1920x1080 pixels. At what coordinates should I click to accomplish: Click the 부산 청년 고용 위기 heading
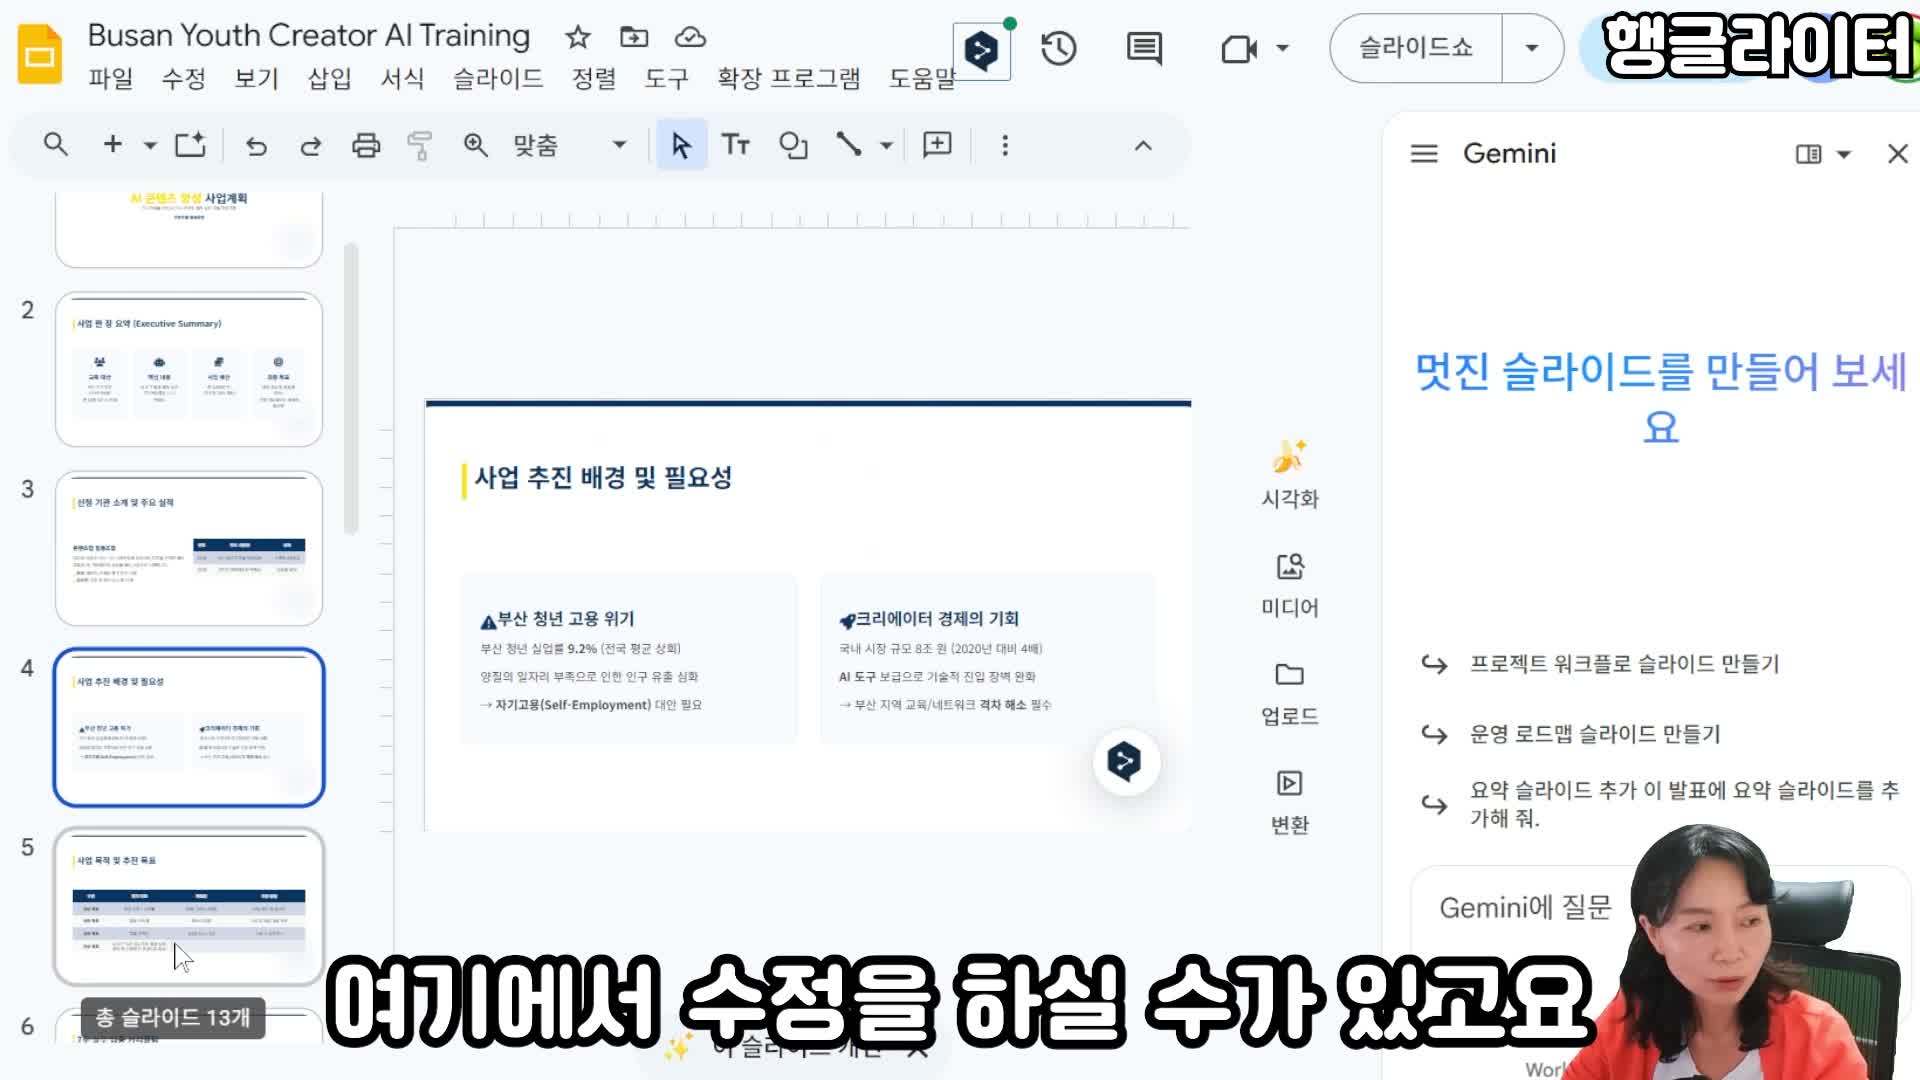[566, 619]
